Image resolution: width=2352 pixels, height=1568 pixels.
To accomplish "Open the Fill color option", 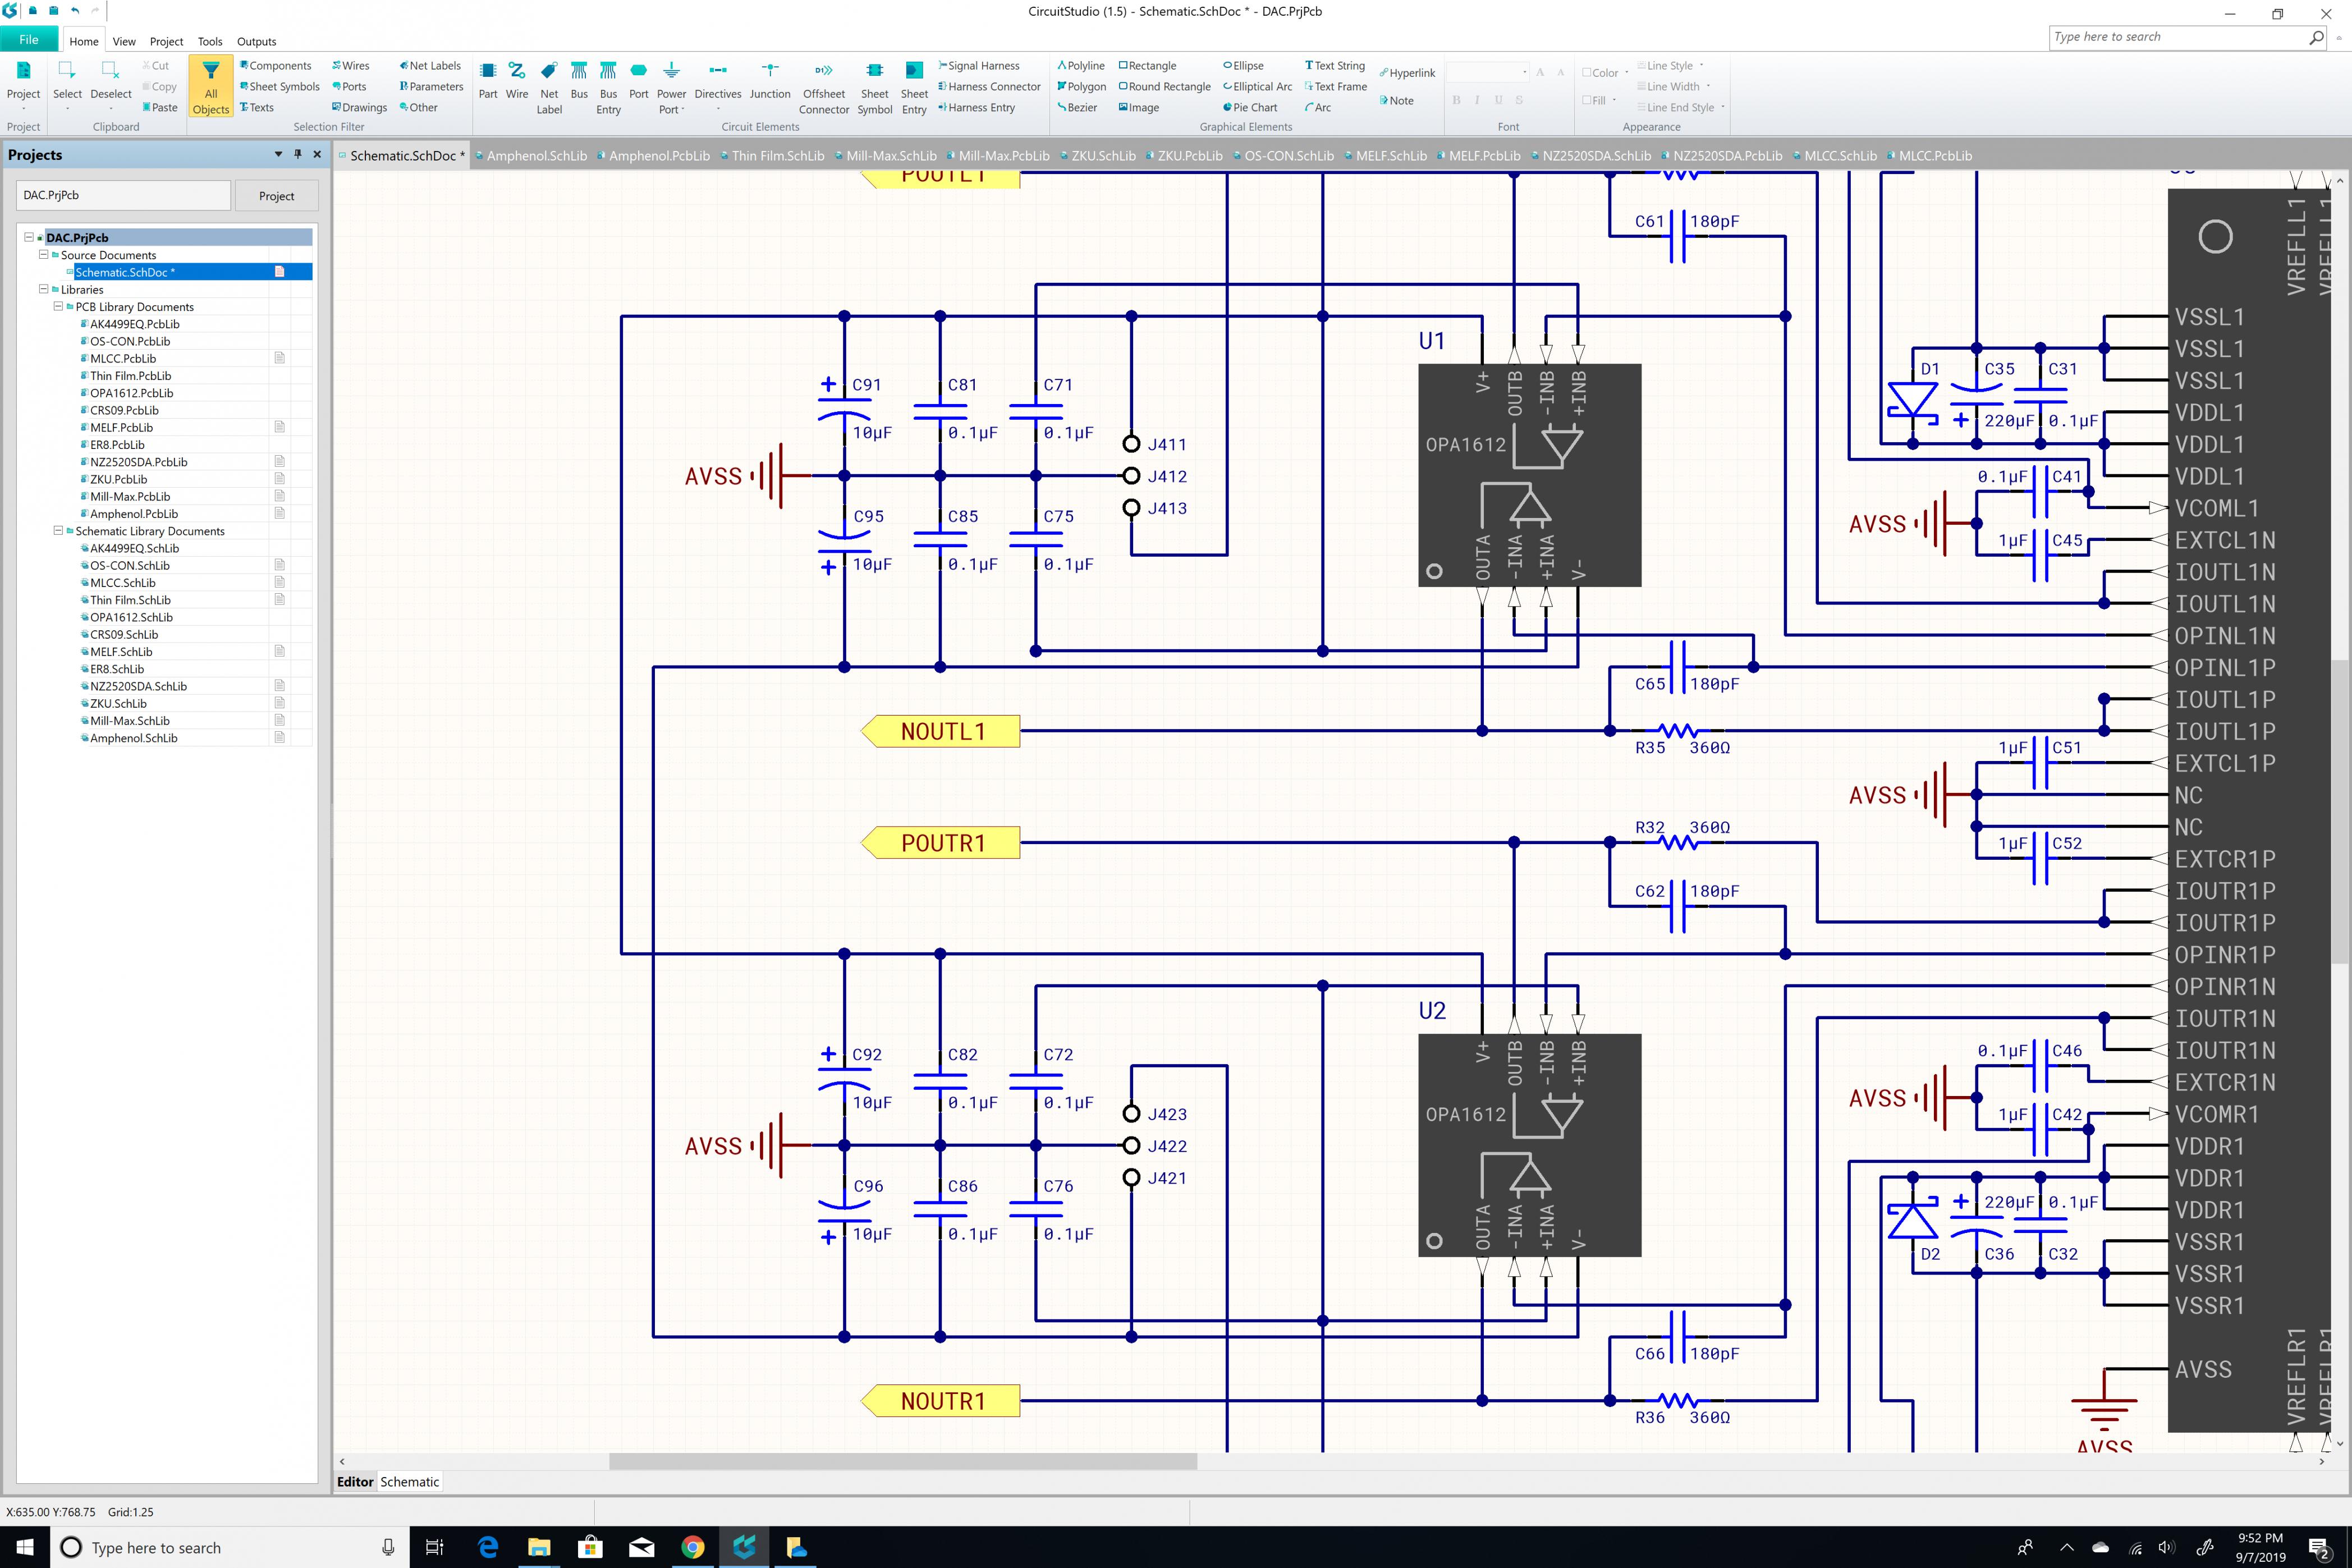I will tap(1599, 100).
